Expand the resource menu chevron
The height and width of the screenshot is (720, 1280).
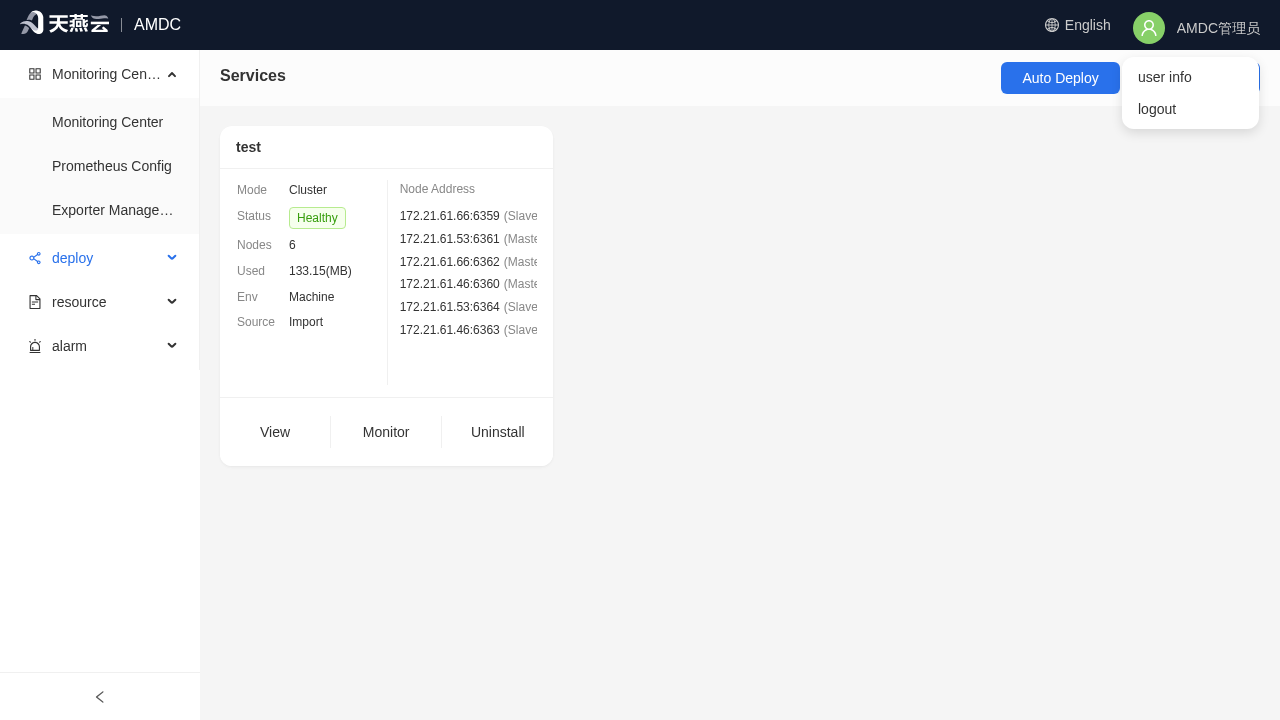[172, 302]
